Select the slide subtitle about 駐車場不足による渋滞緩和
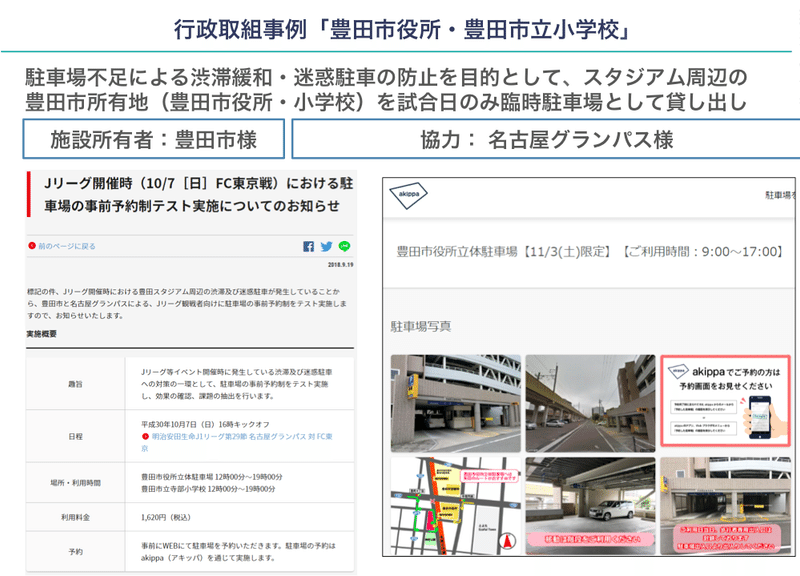800x576 pixels. click(386, 89)
